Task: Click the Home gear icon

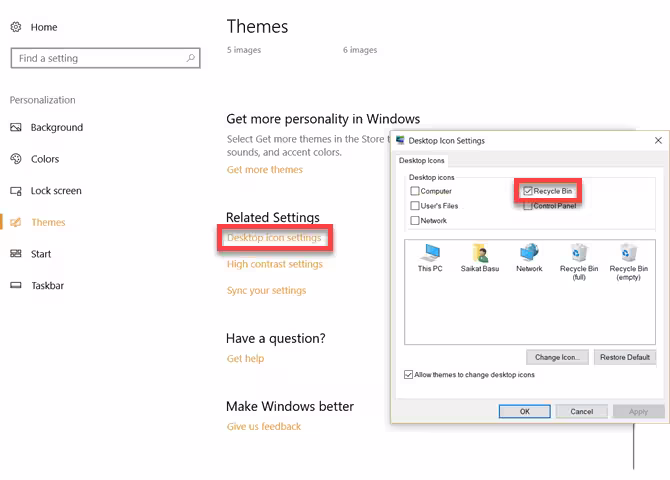Action: point(16,27)
